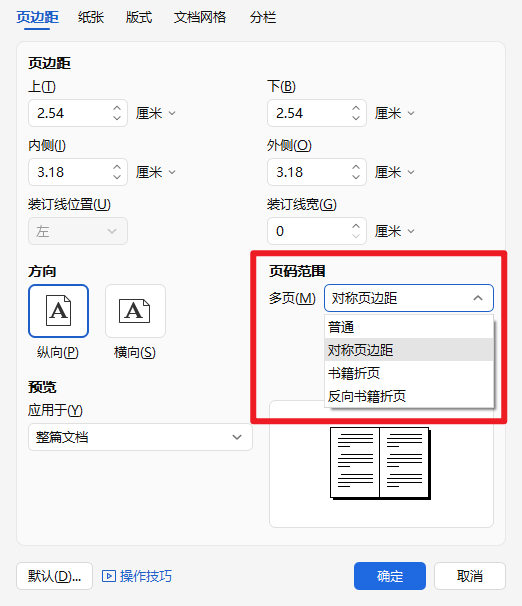
Task: Open unit dropdown 厘米 for gutter width
Action: click(x=394, y=232)
